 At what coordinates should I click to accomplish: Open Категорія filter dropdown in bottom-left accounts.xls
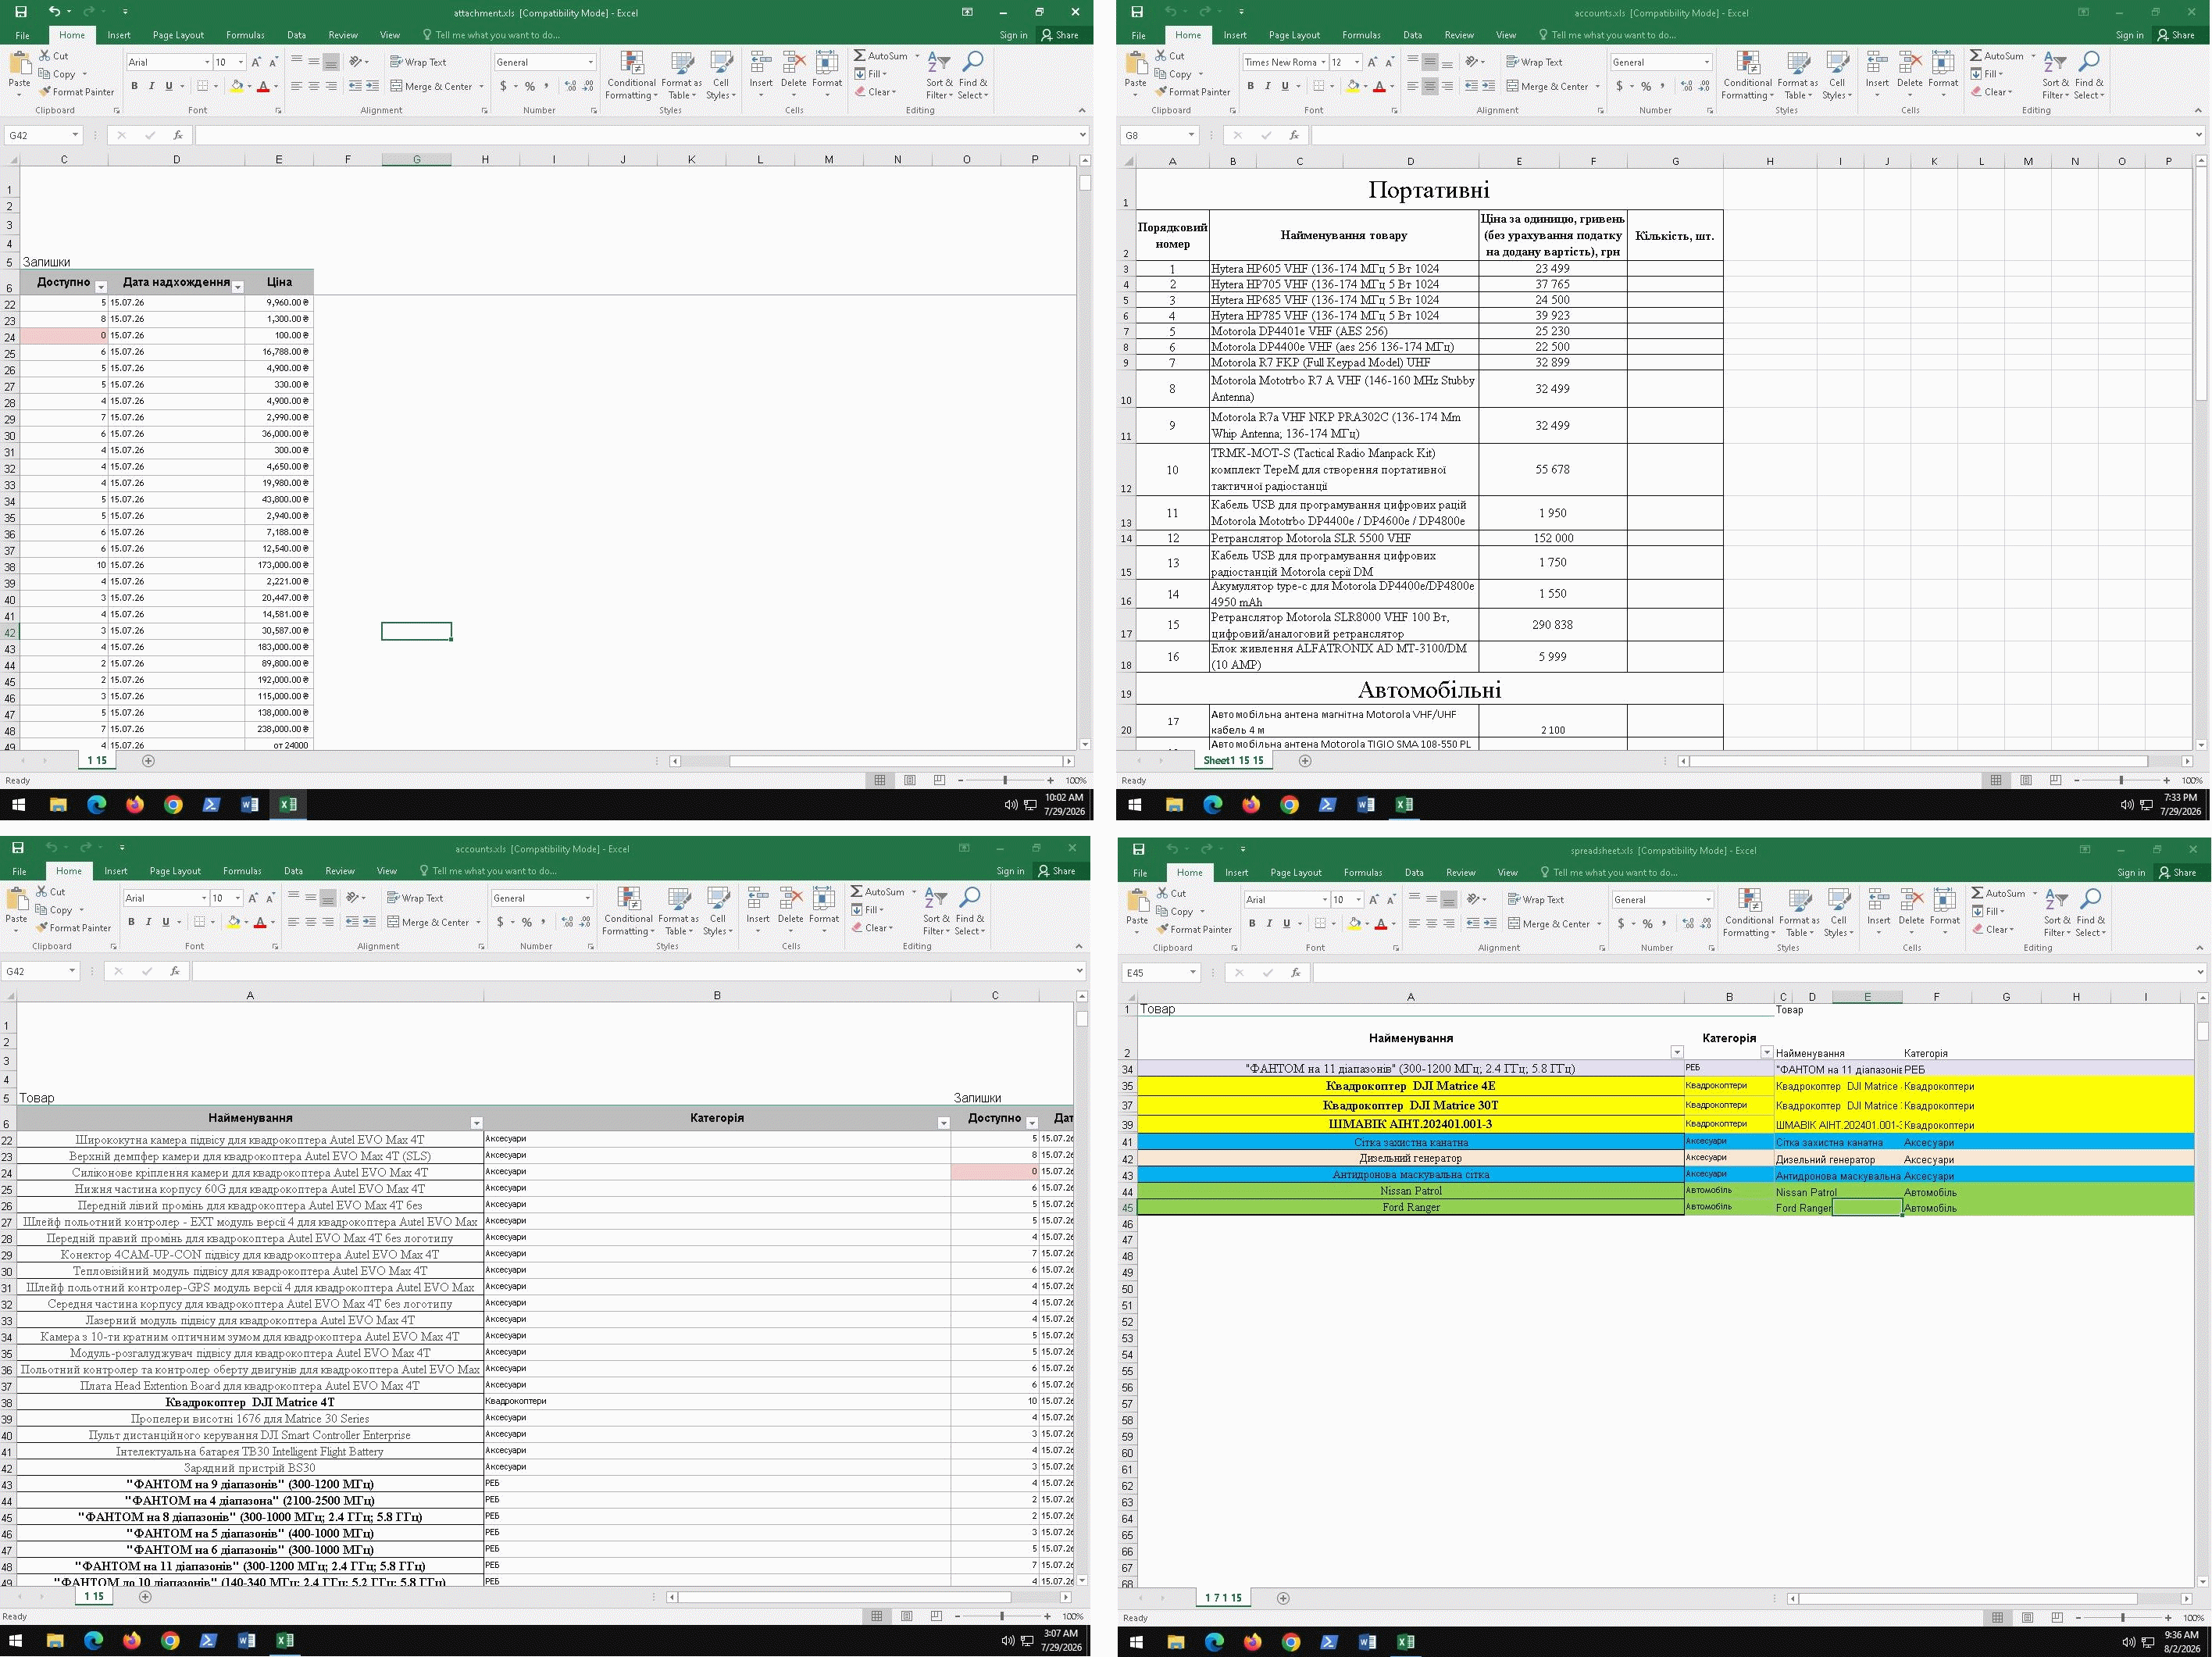click(943, 1124)
